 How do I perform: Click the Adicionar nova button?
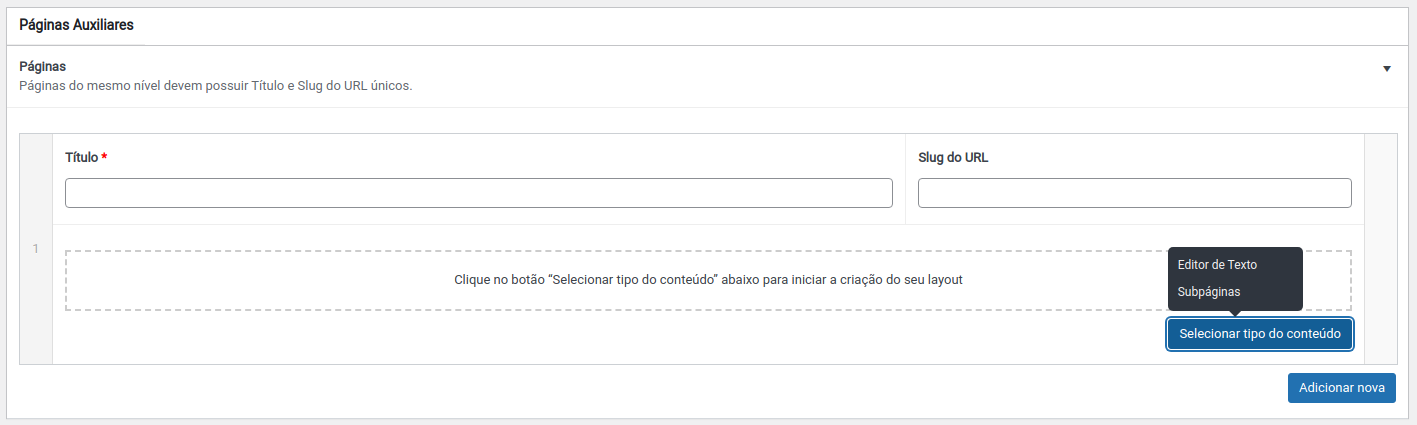[x=1341, y=388]
